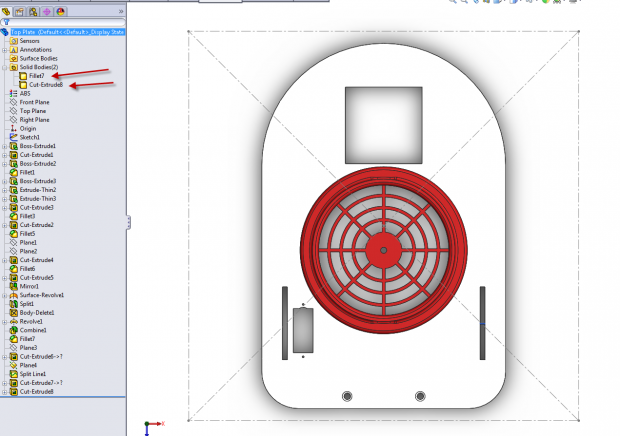Screen dimensions: 620x436
Task: Select the Sensors folder icon
Action: pos(13,41)
